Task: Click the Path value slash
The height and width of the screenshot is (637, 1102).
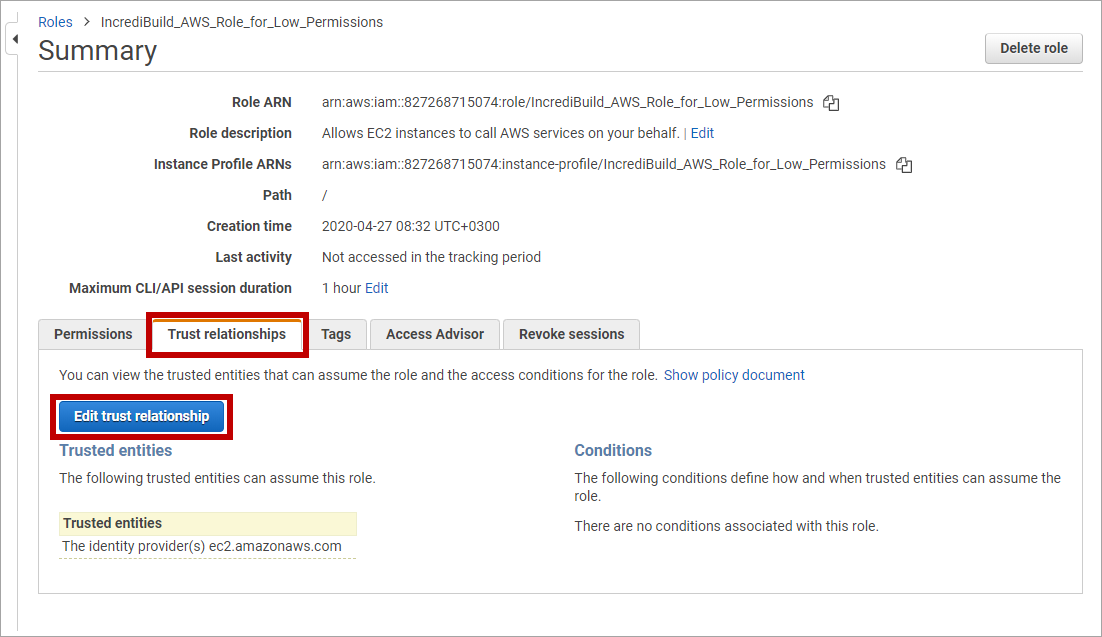Action: tap(324, 195)
